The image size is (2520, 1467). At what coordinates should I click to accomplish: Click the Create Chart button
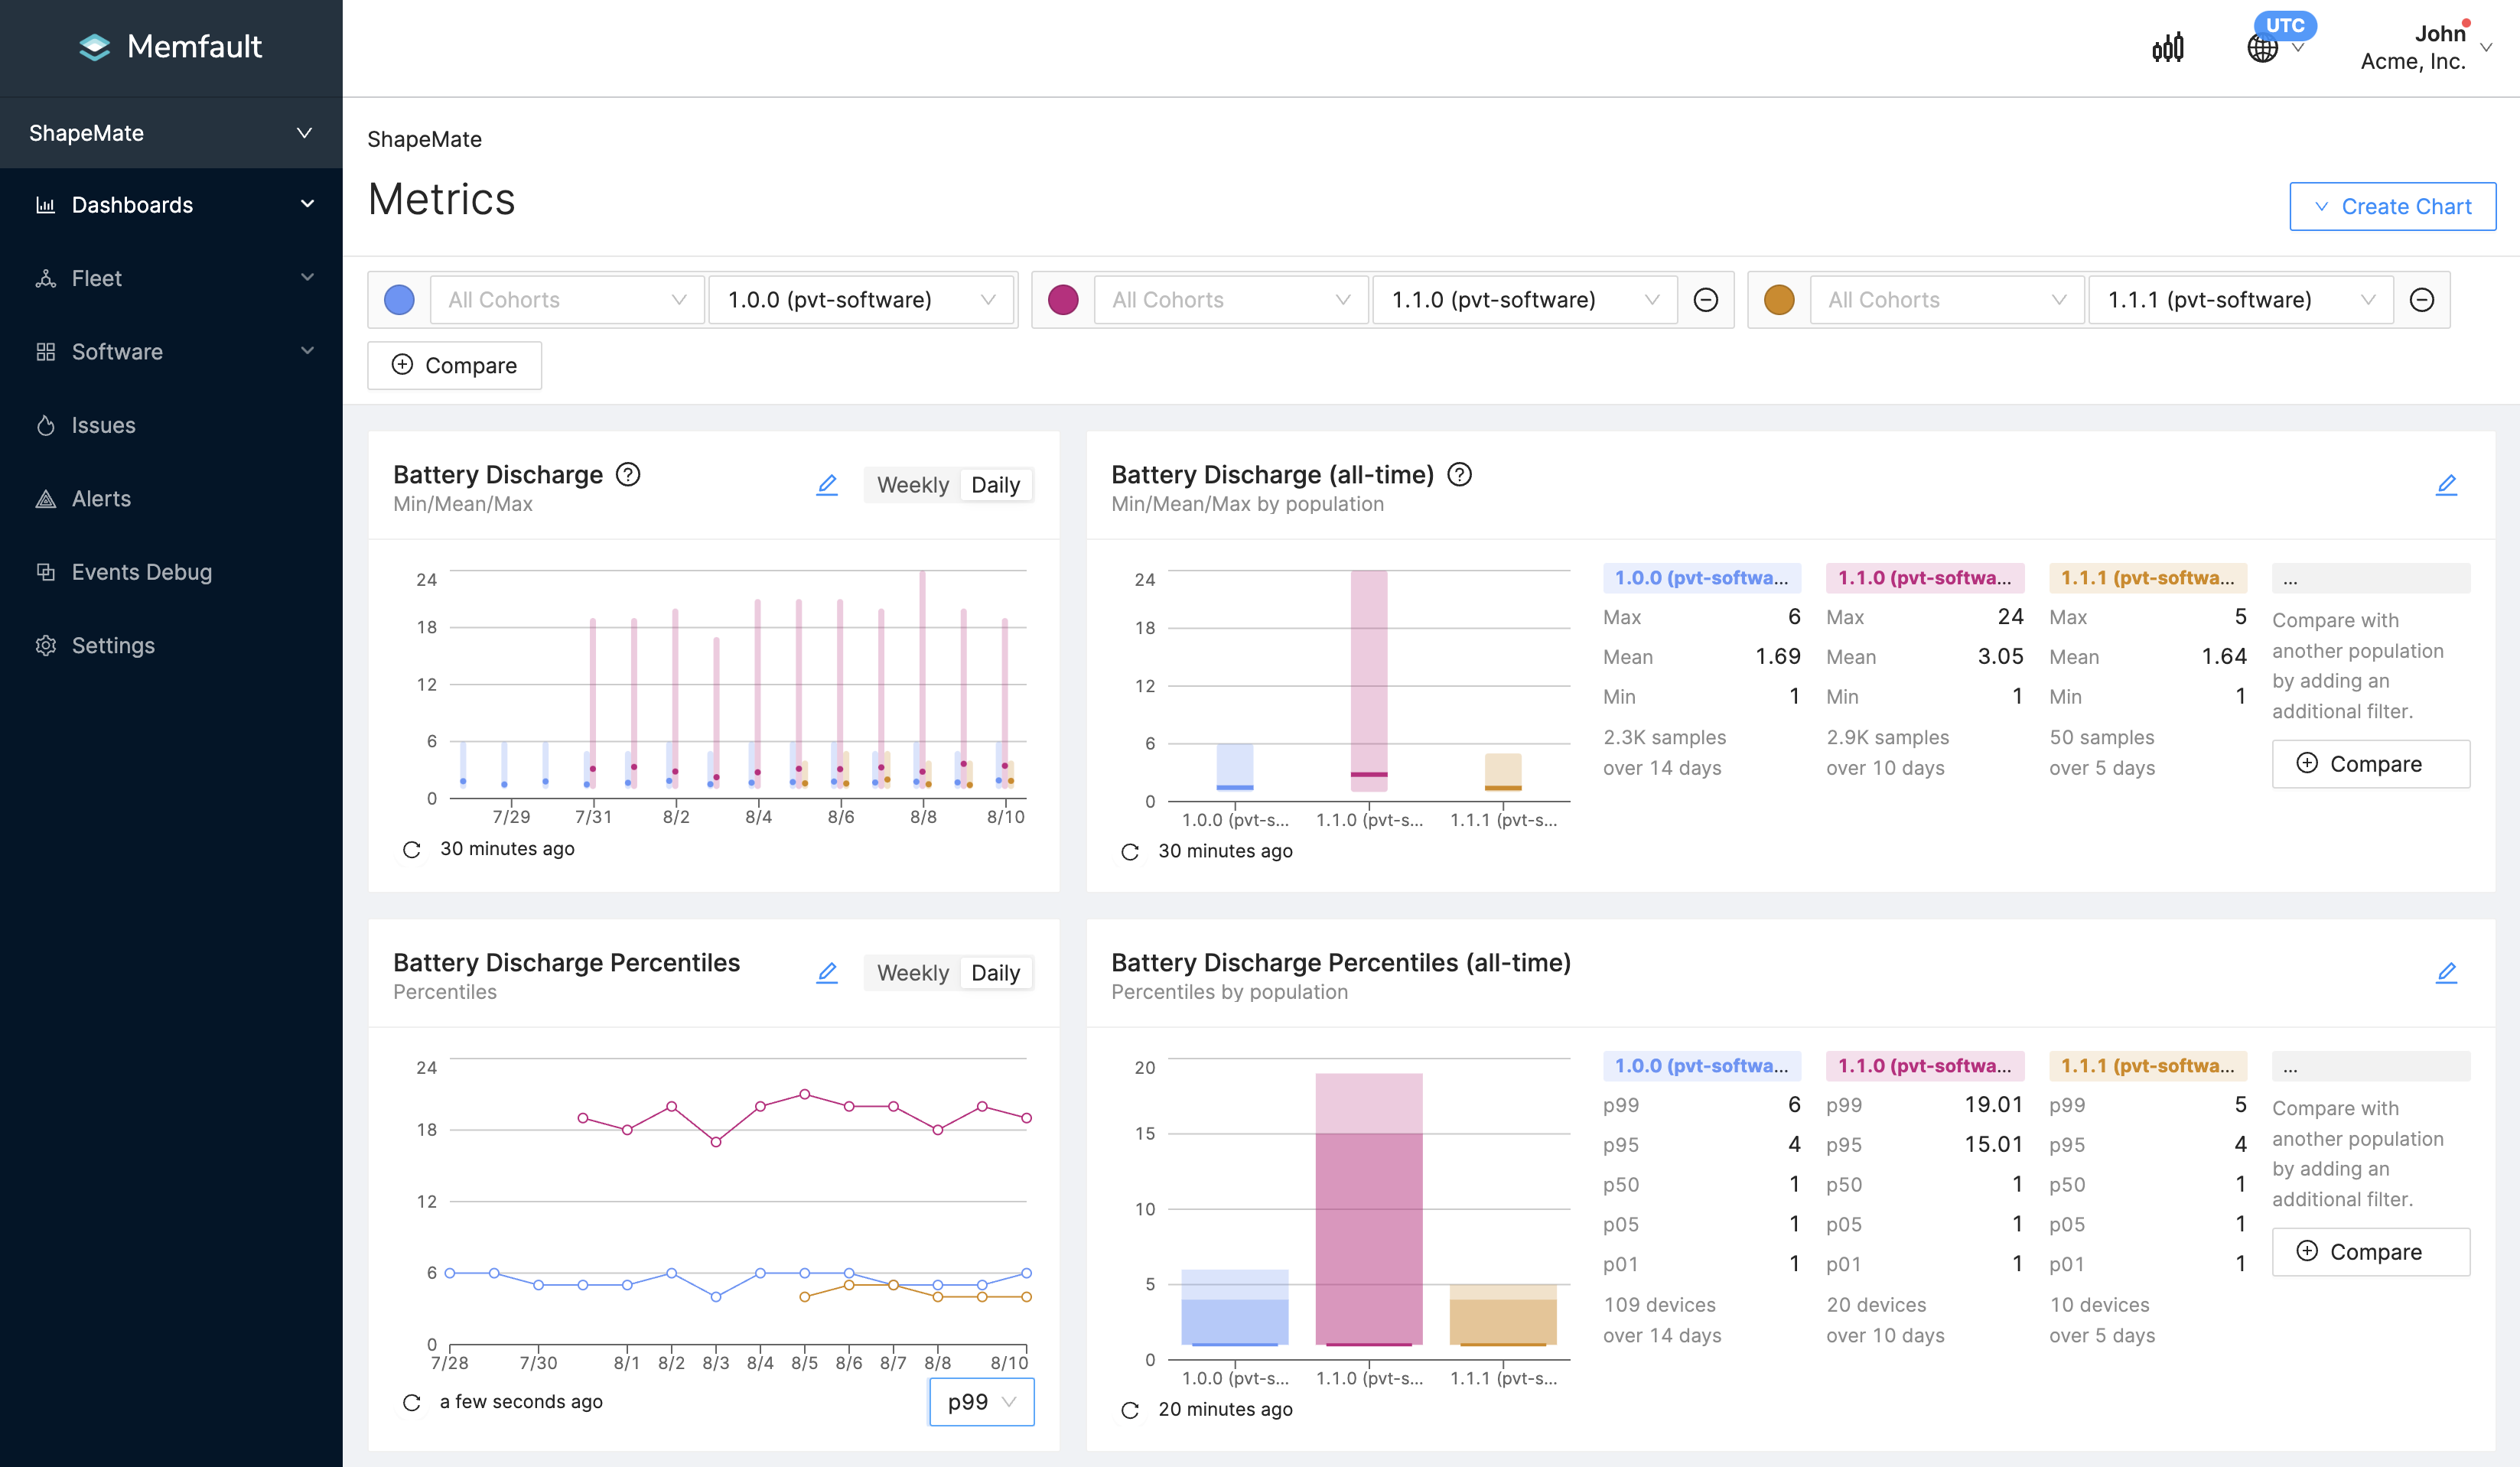[2392, 206]
